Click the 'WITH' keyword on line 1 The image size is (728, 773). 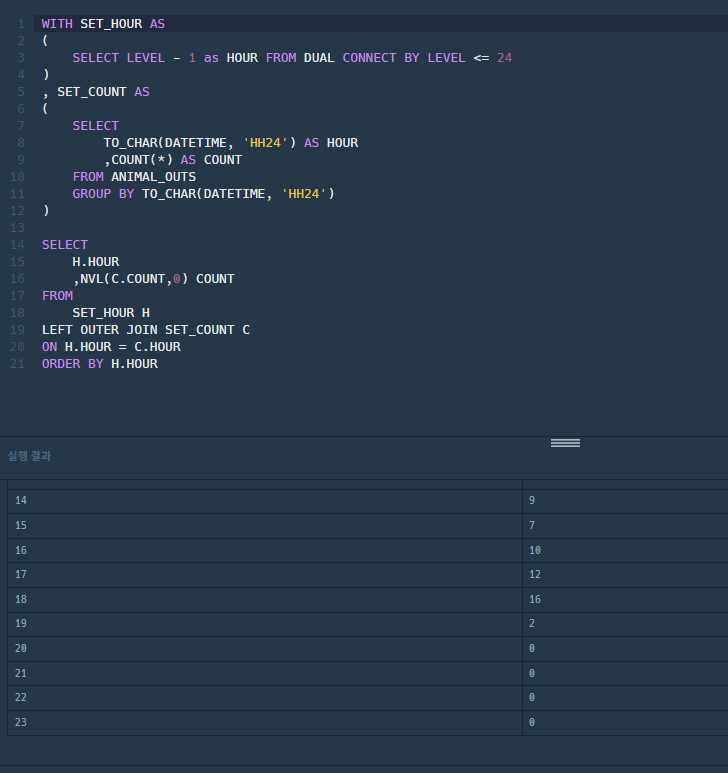click(x=57, y=24)
